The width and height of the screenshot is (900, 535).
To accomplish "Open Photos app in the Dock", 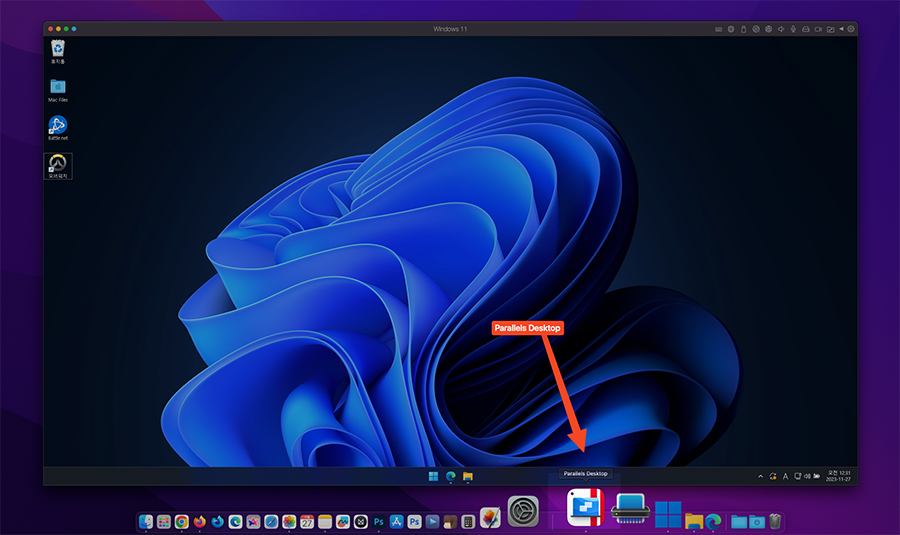I will click(x=289, y=521).
